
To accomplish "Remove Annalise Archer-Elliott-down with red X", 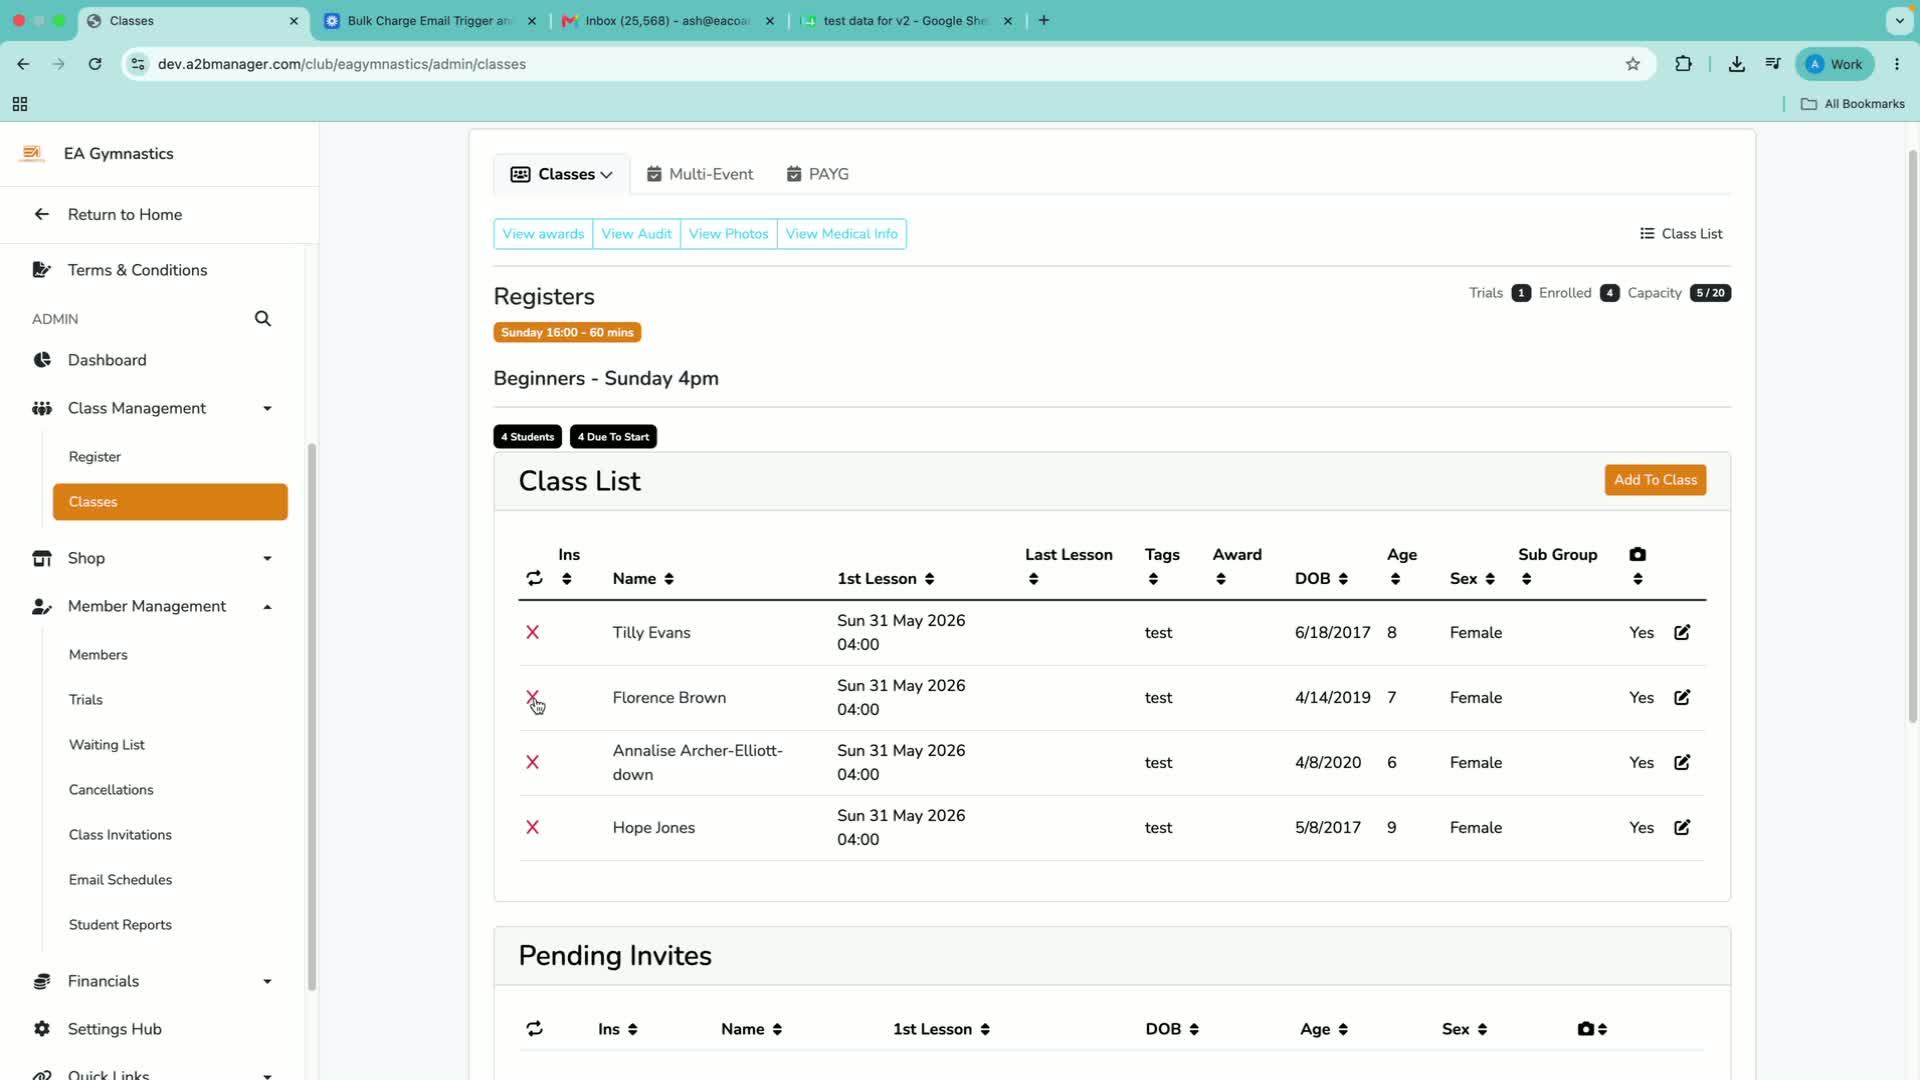I will tap(532, 762).
